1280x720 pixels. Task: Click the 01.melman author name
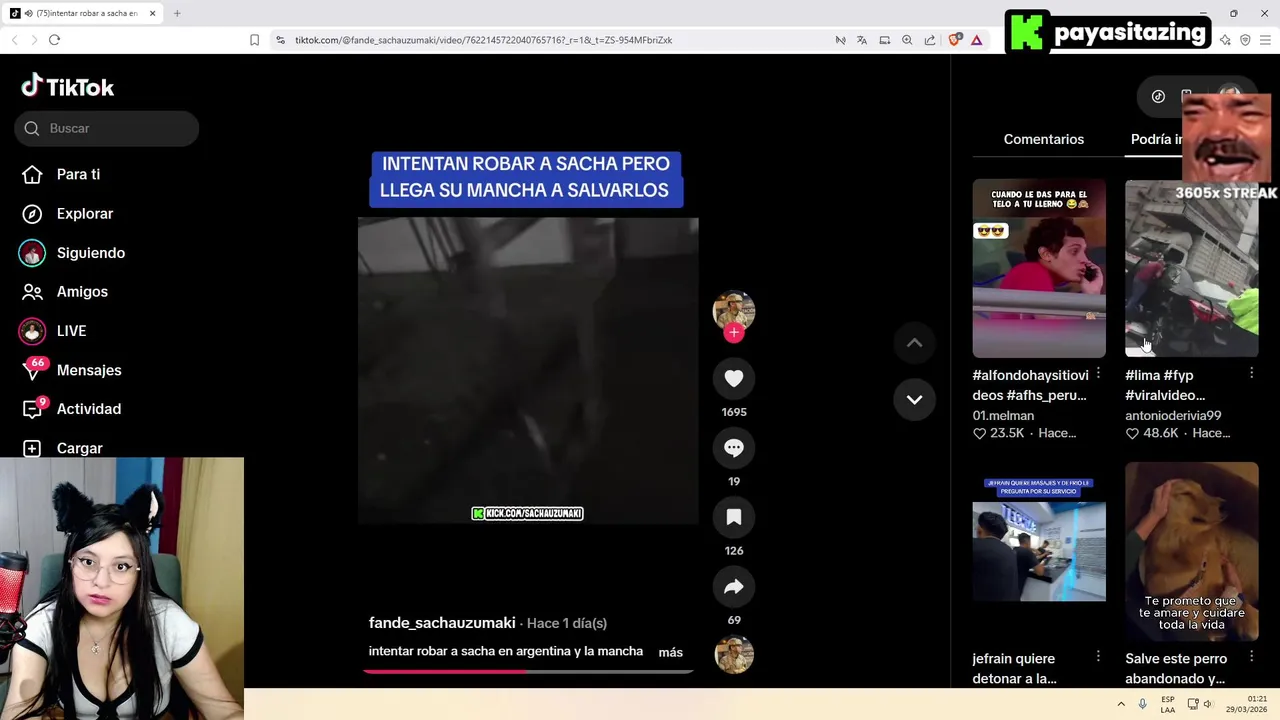(x=1003, y=415)
